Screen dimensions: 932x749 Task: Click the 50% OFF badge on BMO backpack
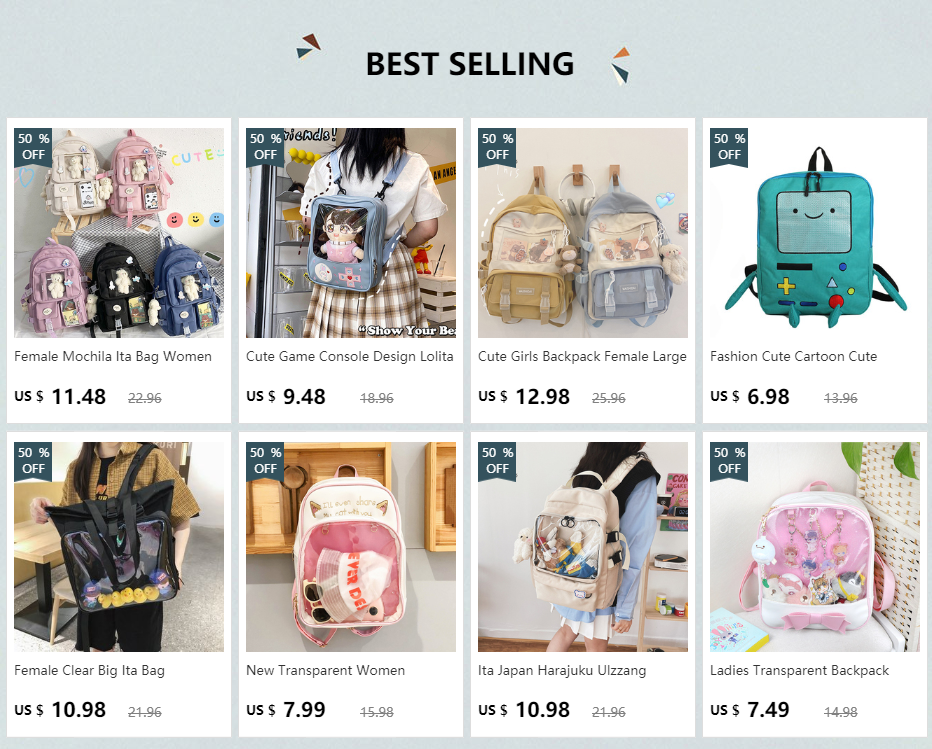[729, 147]
